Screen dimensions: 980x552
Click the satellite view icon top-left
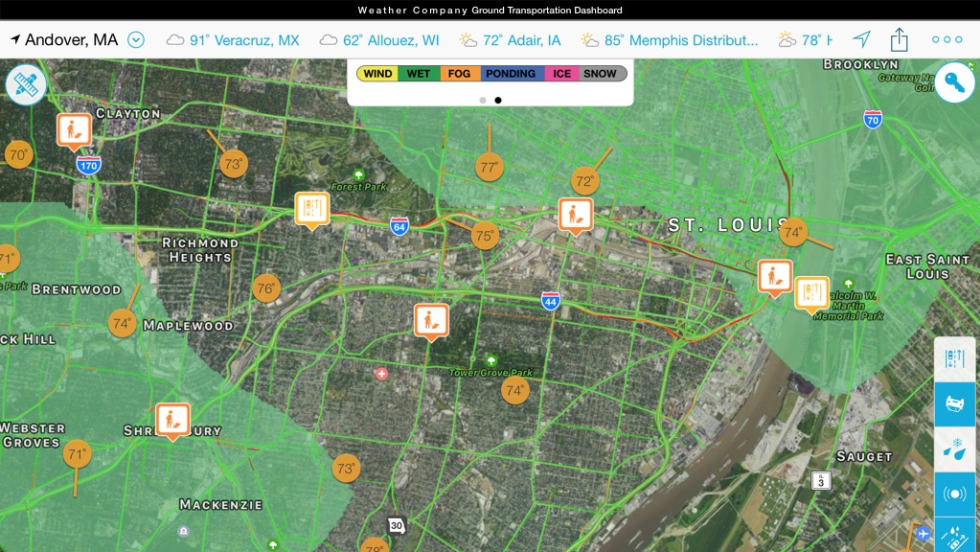26,83
